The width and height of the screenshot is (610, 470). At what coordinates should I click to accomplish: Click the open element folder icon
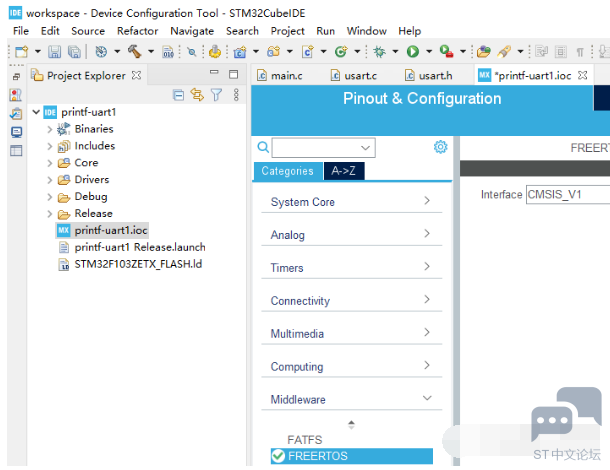(484, 51)
